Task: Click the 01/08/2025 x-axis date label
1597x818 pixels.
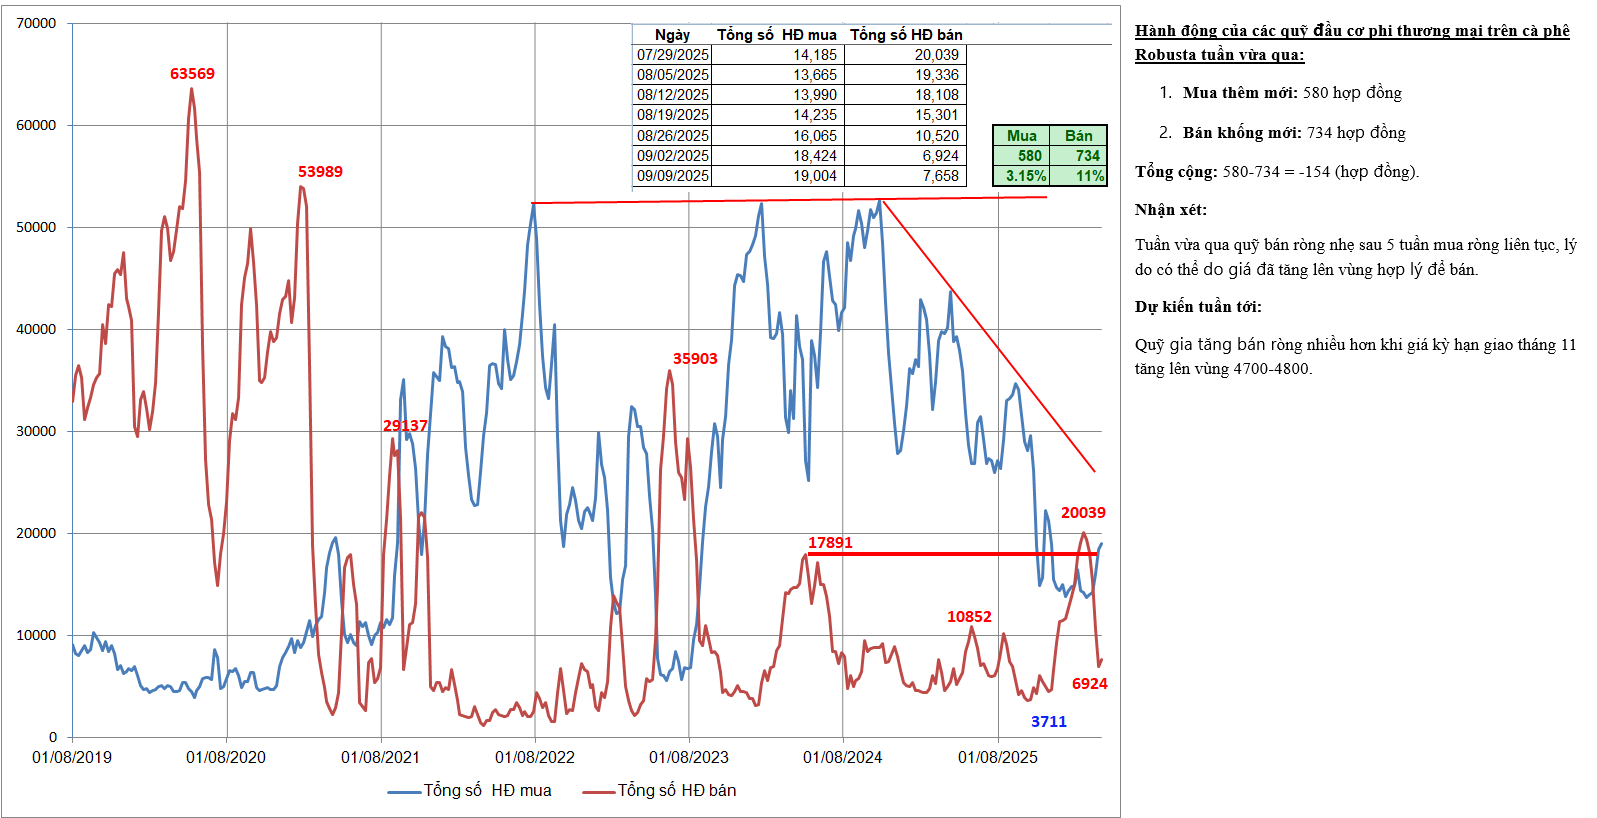Action: pos(998,758)
